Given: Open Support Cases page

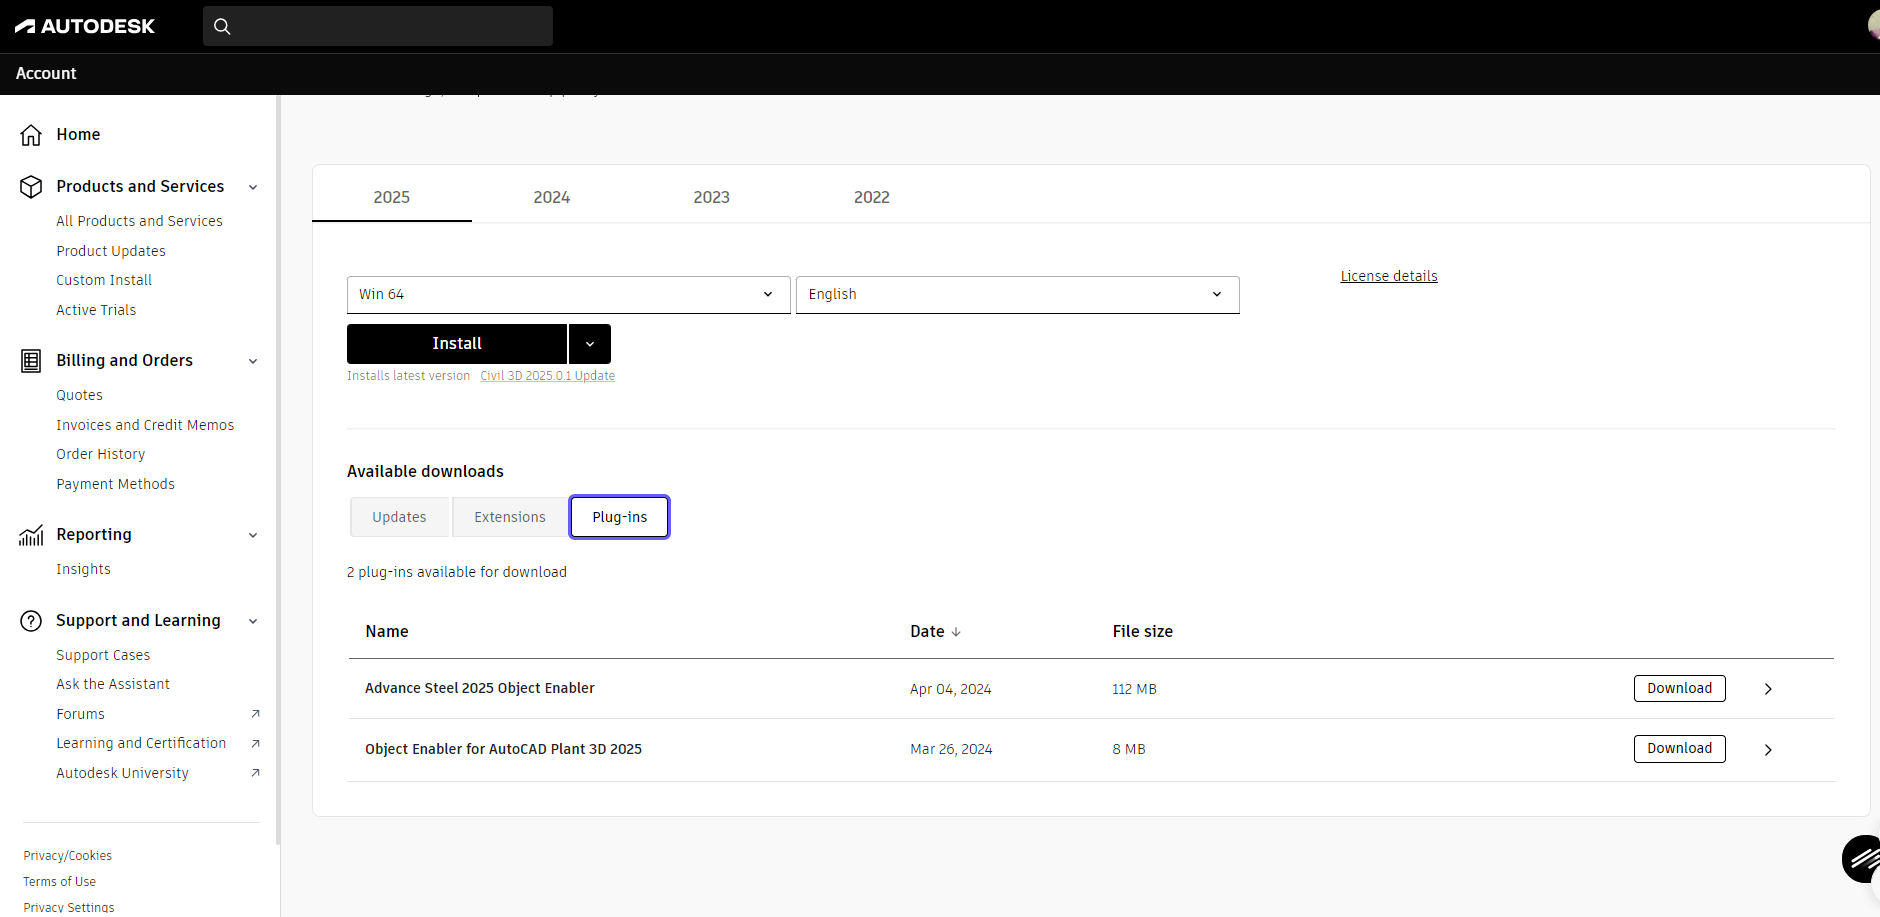Looking at the screenshot, I should pyautogui.click(x=103, y=655).
